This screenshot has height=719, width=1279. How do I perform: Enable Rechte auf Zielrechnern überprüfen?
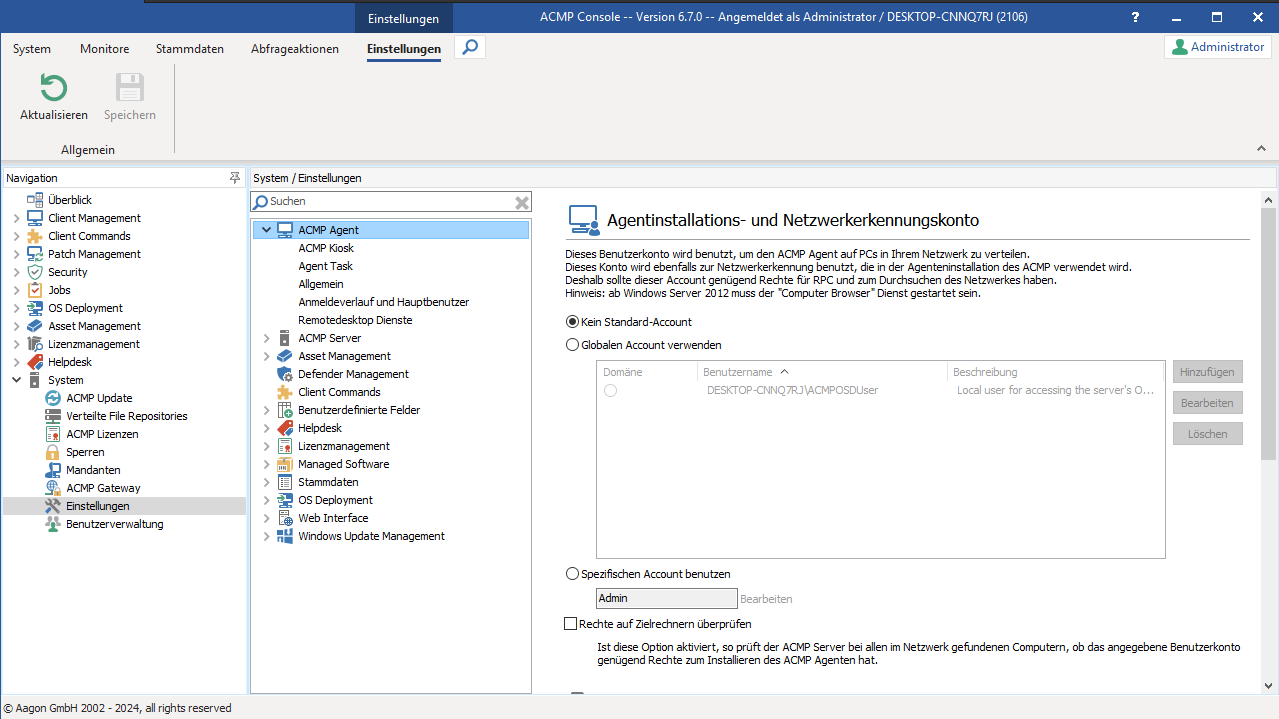pyautogui.click(x=571, y=623)
